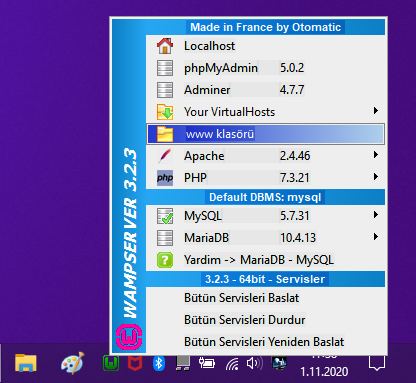This screenshot has width=416, height=383.
Task: Click the Adminer version 4.7.7
Action: coord(292,90)
